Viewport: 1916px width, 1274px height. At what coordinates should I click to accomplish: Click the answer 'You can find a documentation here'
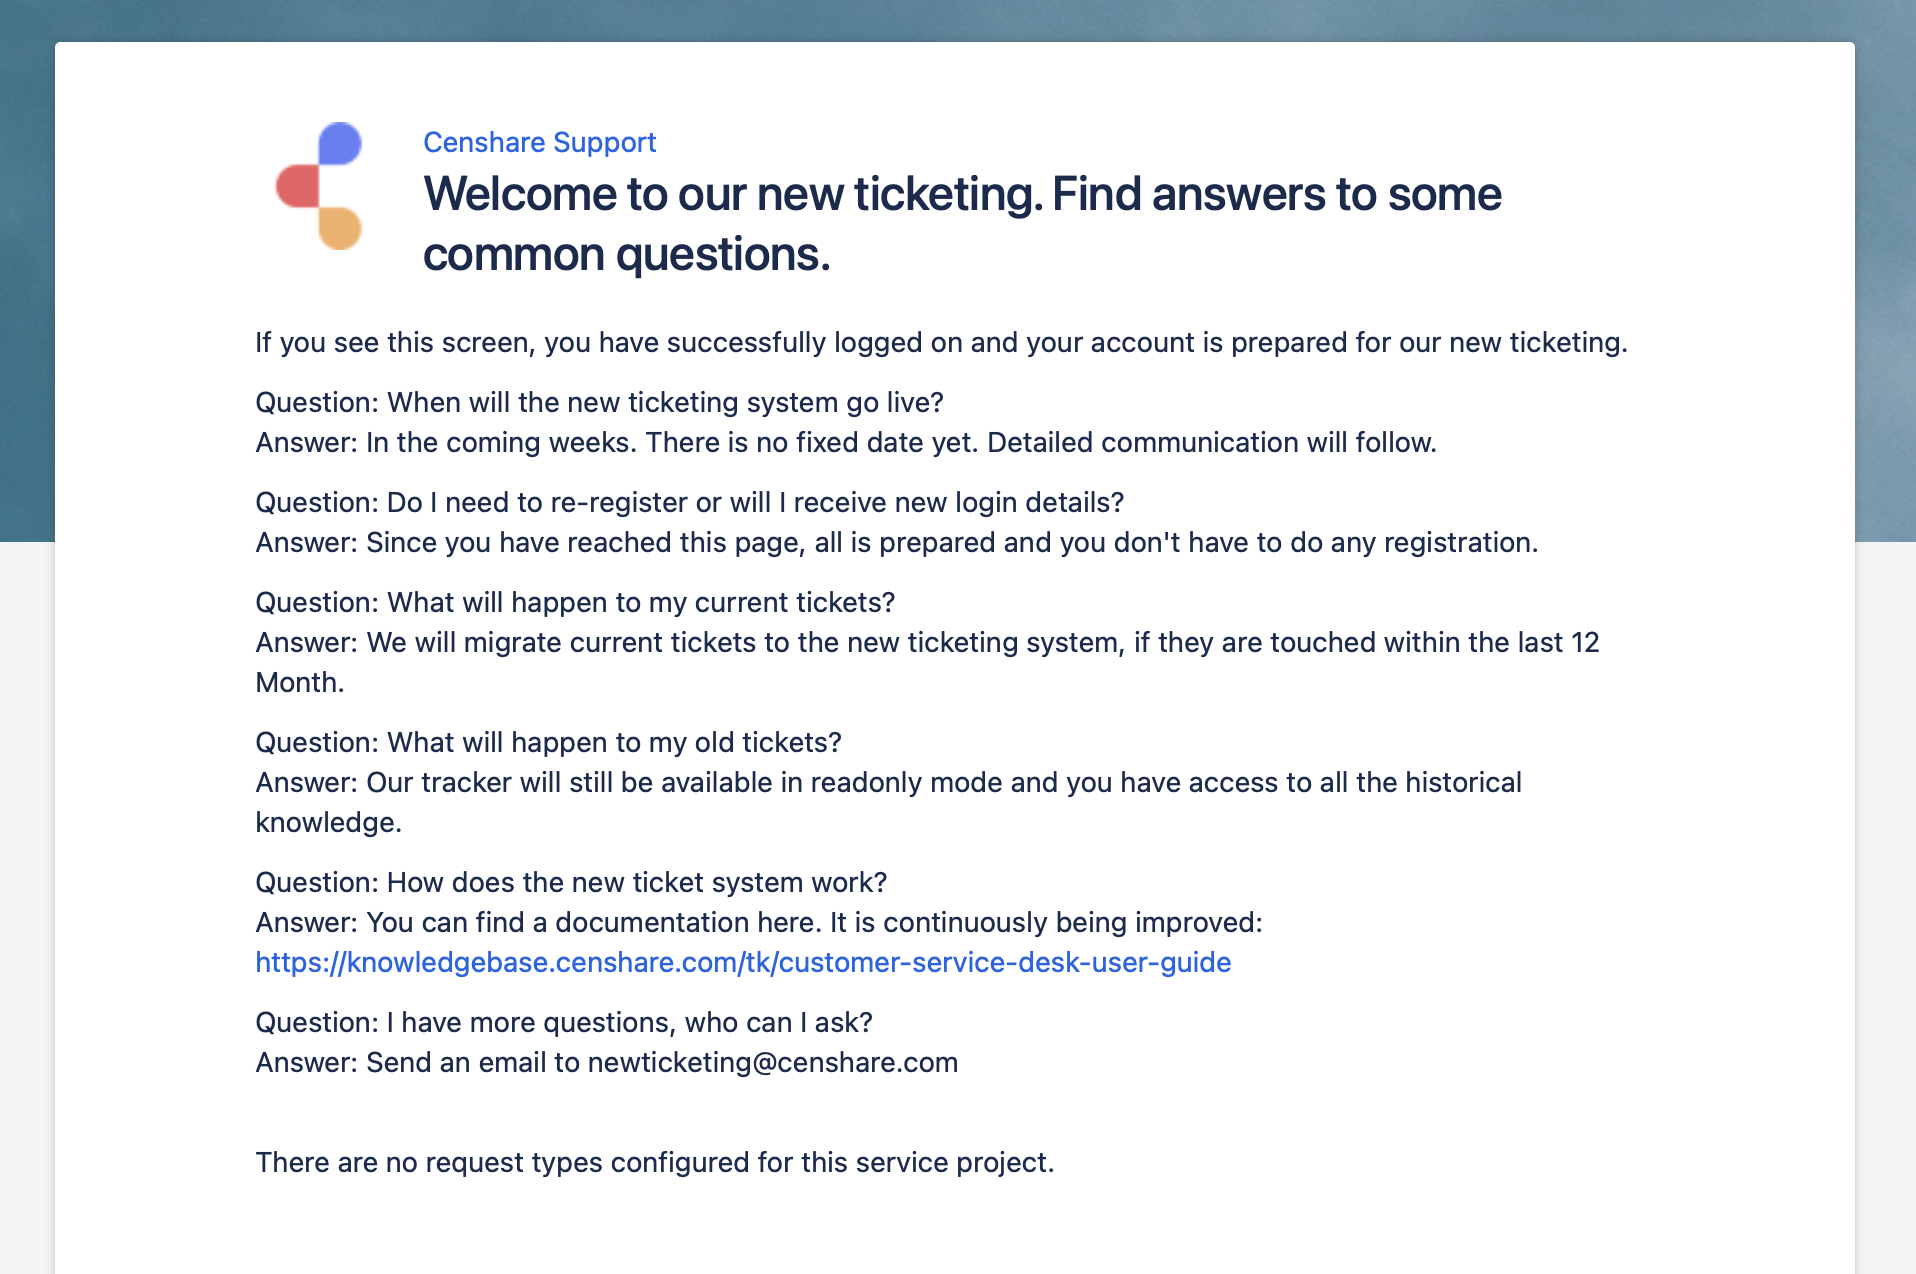pos(758,922)
